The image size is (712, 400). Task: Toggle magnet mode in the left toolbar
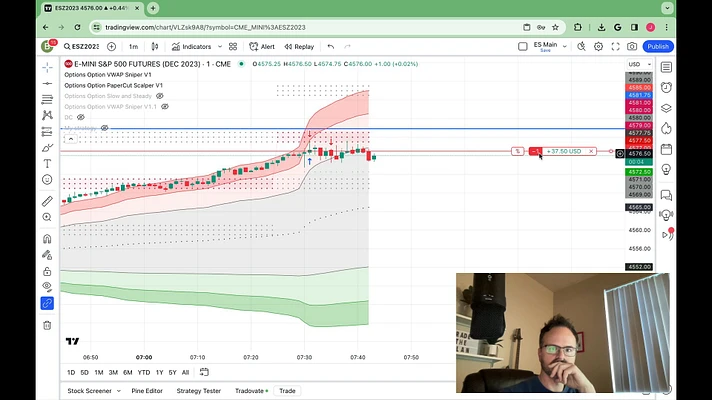tap(47, 239)
